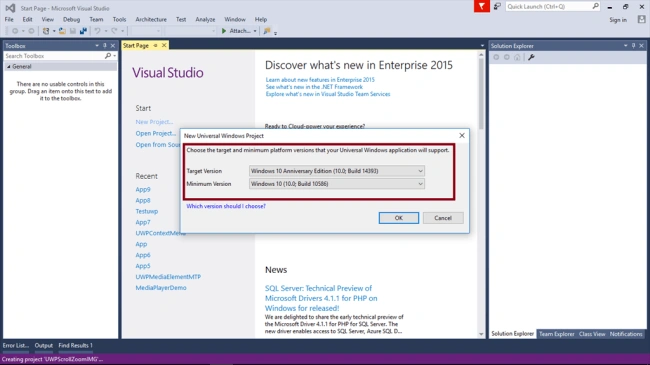Open 'Learn about new features in Enterprise 2015'
650x365 pixels.
coord(320,80)
